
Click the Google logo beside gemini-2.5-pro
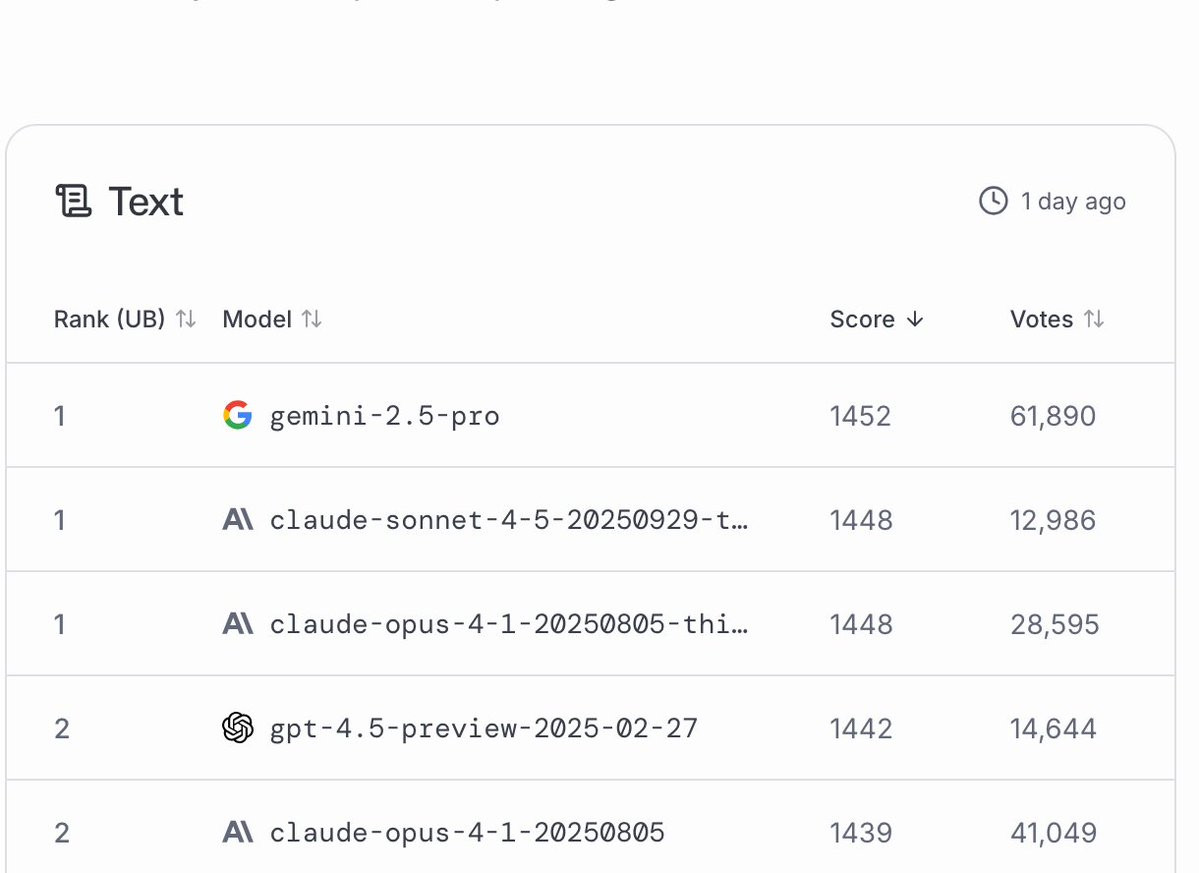coord(237,415)
